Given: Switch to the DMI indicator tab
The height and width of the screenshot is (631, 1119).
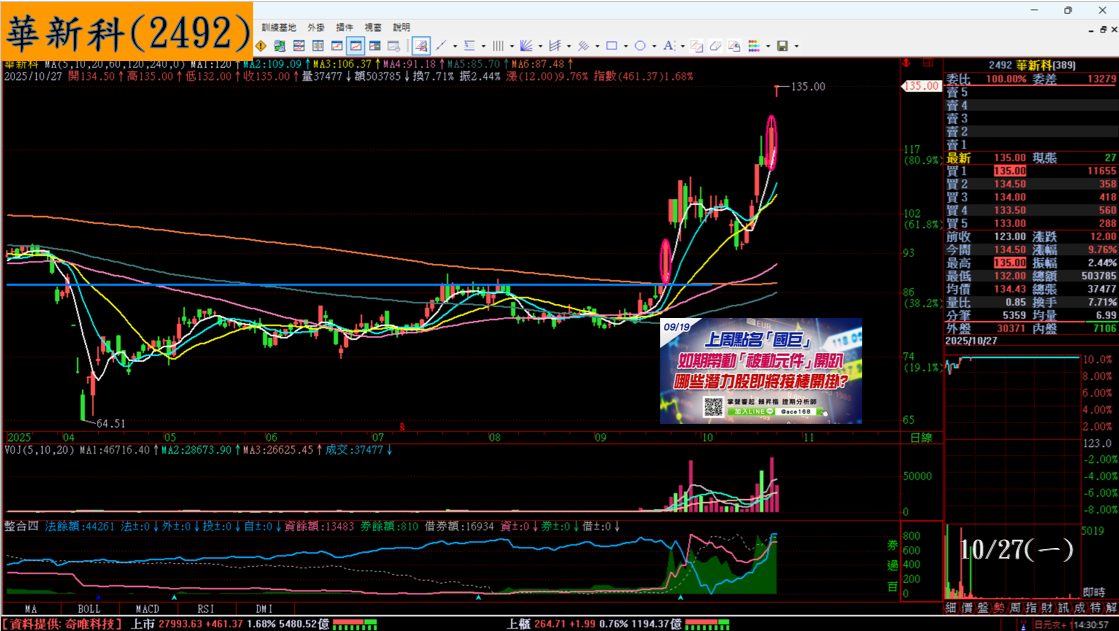Looking at the screenshot, I should (x=264, y=609).
